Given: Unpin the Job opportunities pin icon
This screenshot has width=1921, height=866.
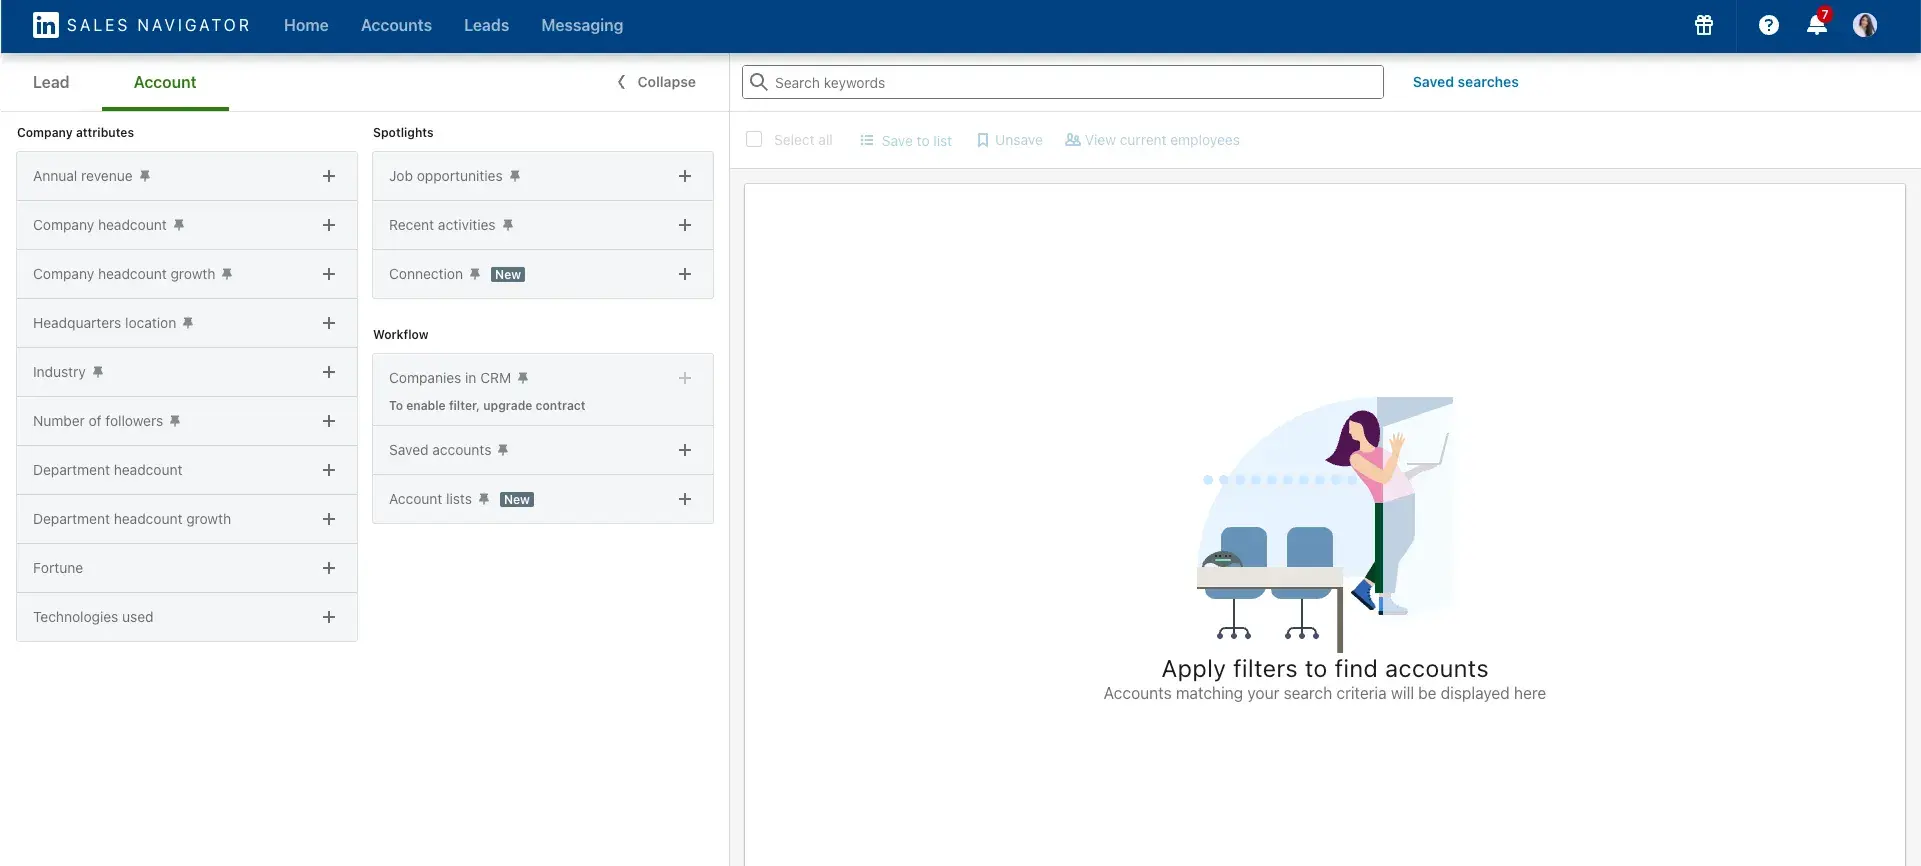Looking at the screenshot, I should (515, 176).
